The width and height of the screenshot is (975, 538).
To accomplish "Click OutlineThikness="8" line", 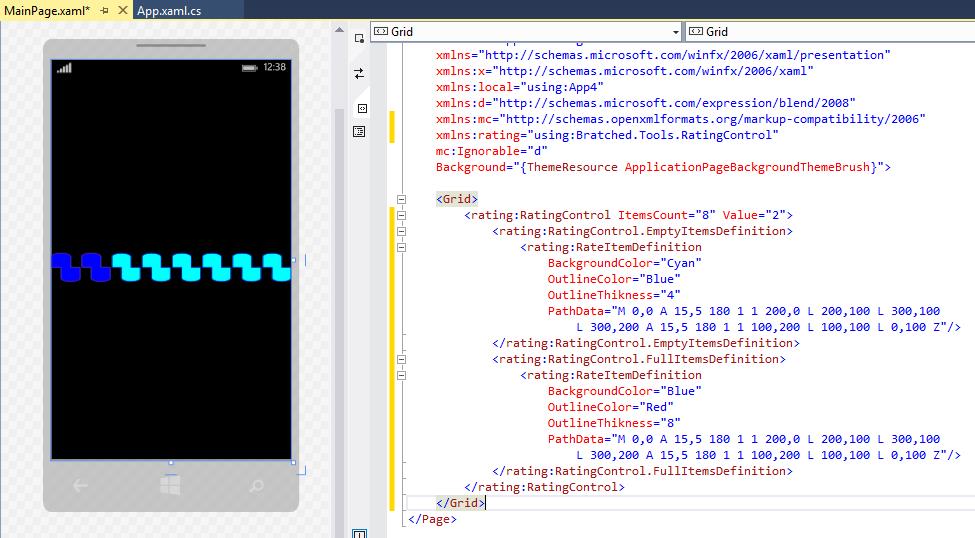I will pyautogui.click(x=614, y=424).
